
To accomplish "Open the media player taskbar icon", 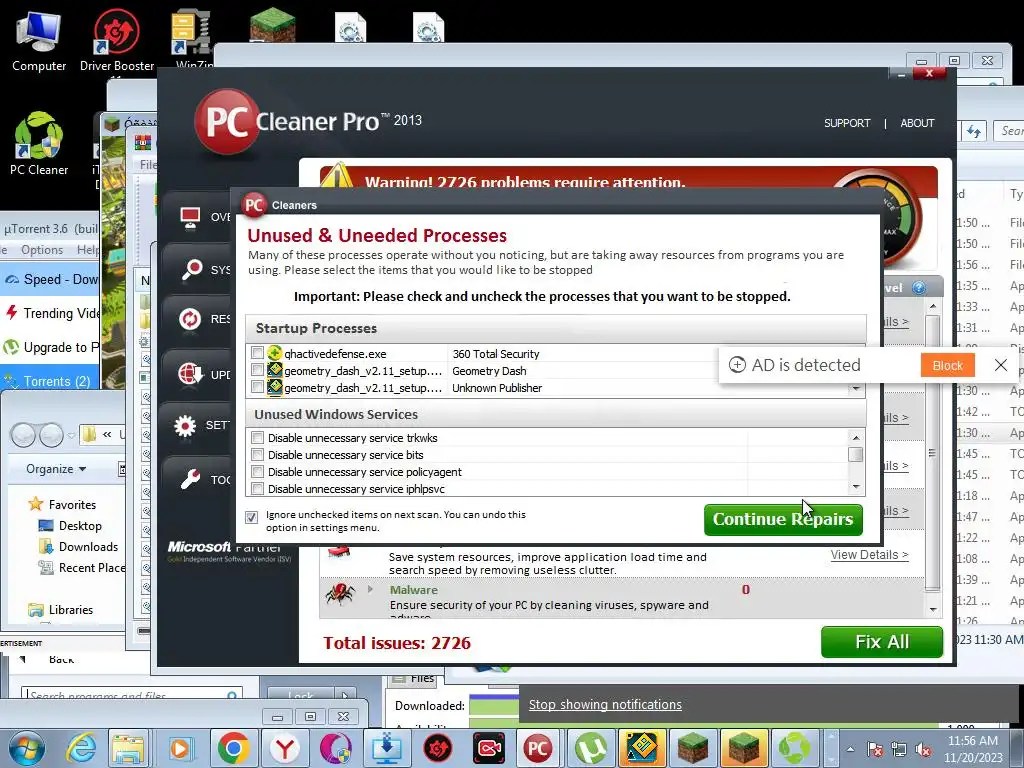I will (181, 748).
